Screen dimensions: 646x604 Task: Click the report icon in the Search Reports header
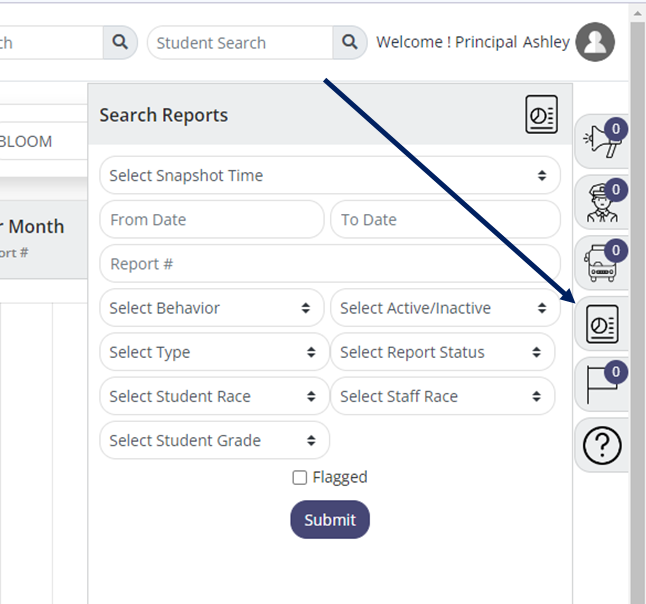tap(541, 115)
